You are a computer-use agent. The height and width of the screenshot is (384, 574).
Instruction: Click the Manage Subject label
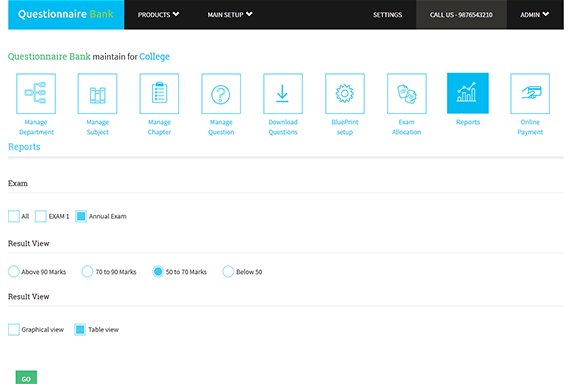(97, 127)
